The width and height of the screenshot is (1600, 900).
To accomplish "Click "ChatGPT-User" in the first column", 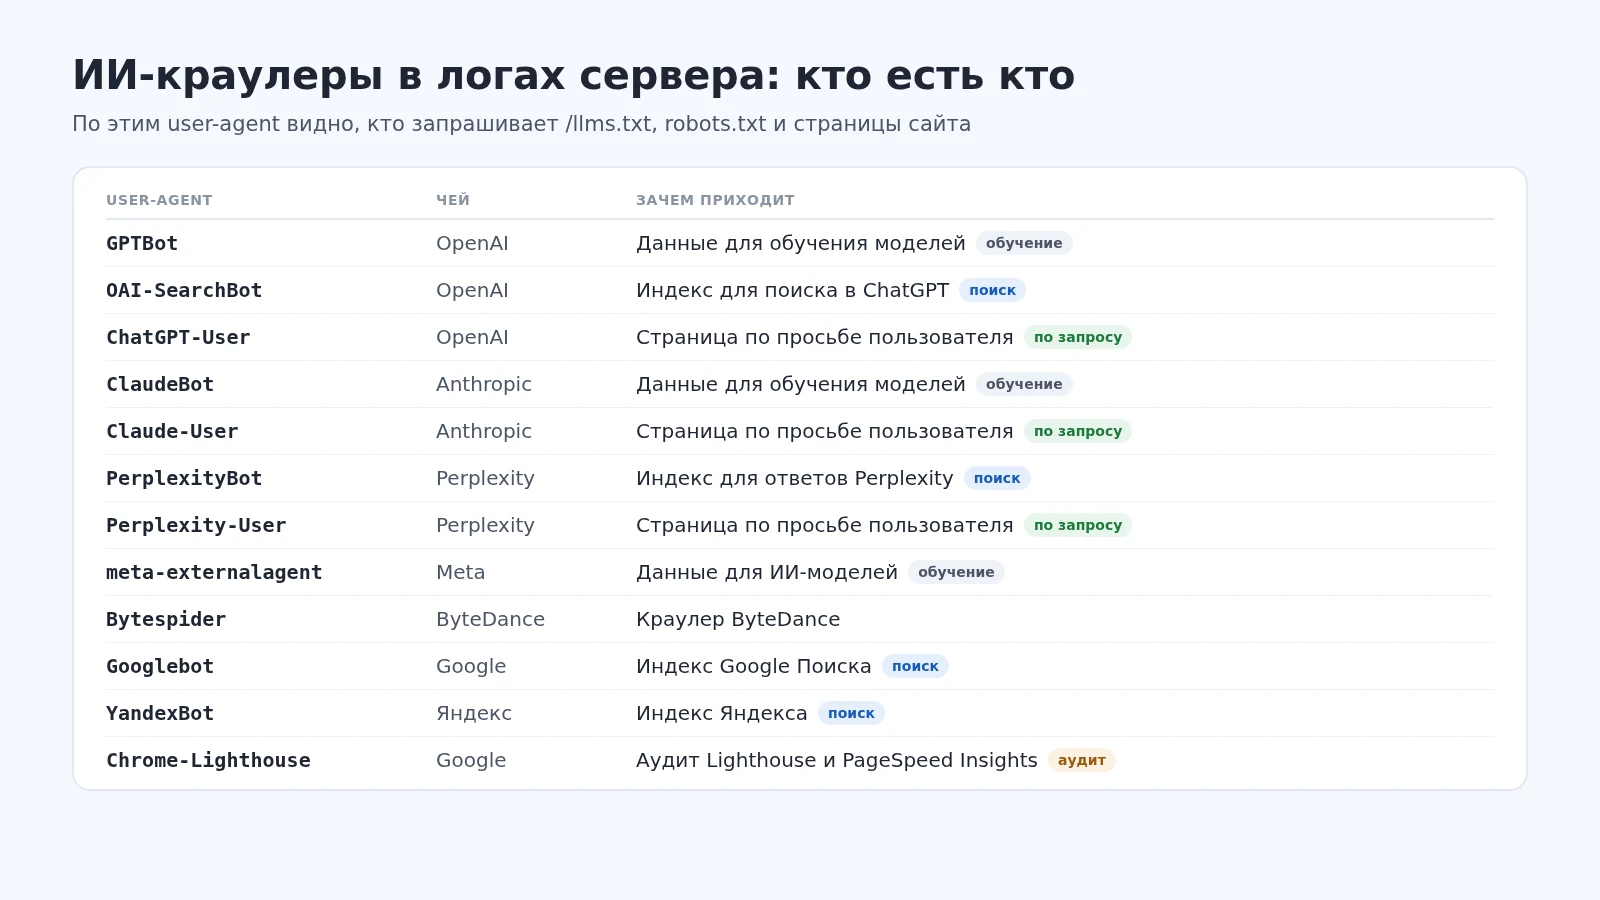I will click(178, 337).
